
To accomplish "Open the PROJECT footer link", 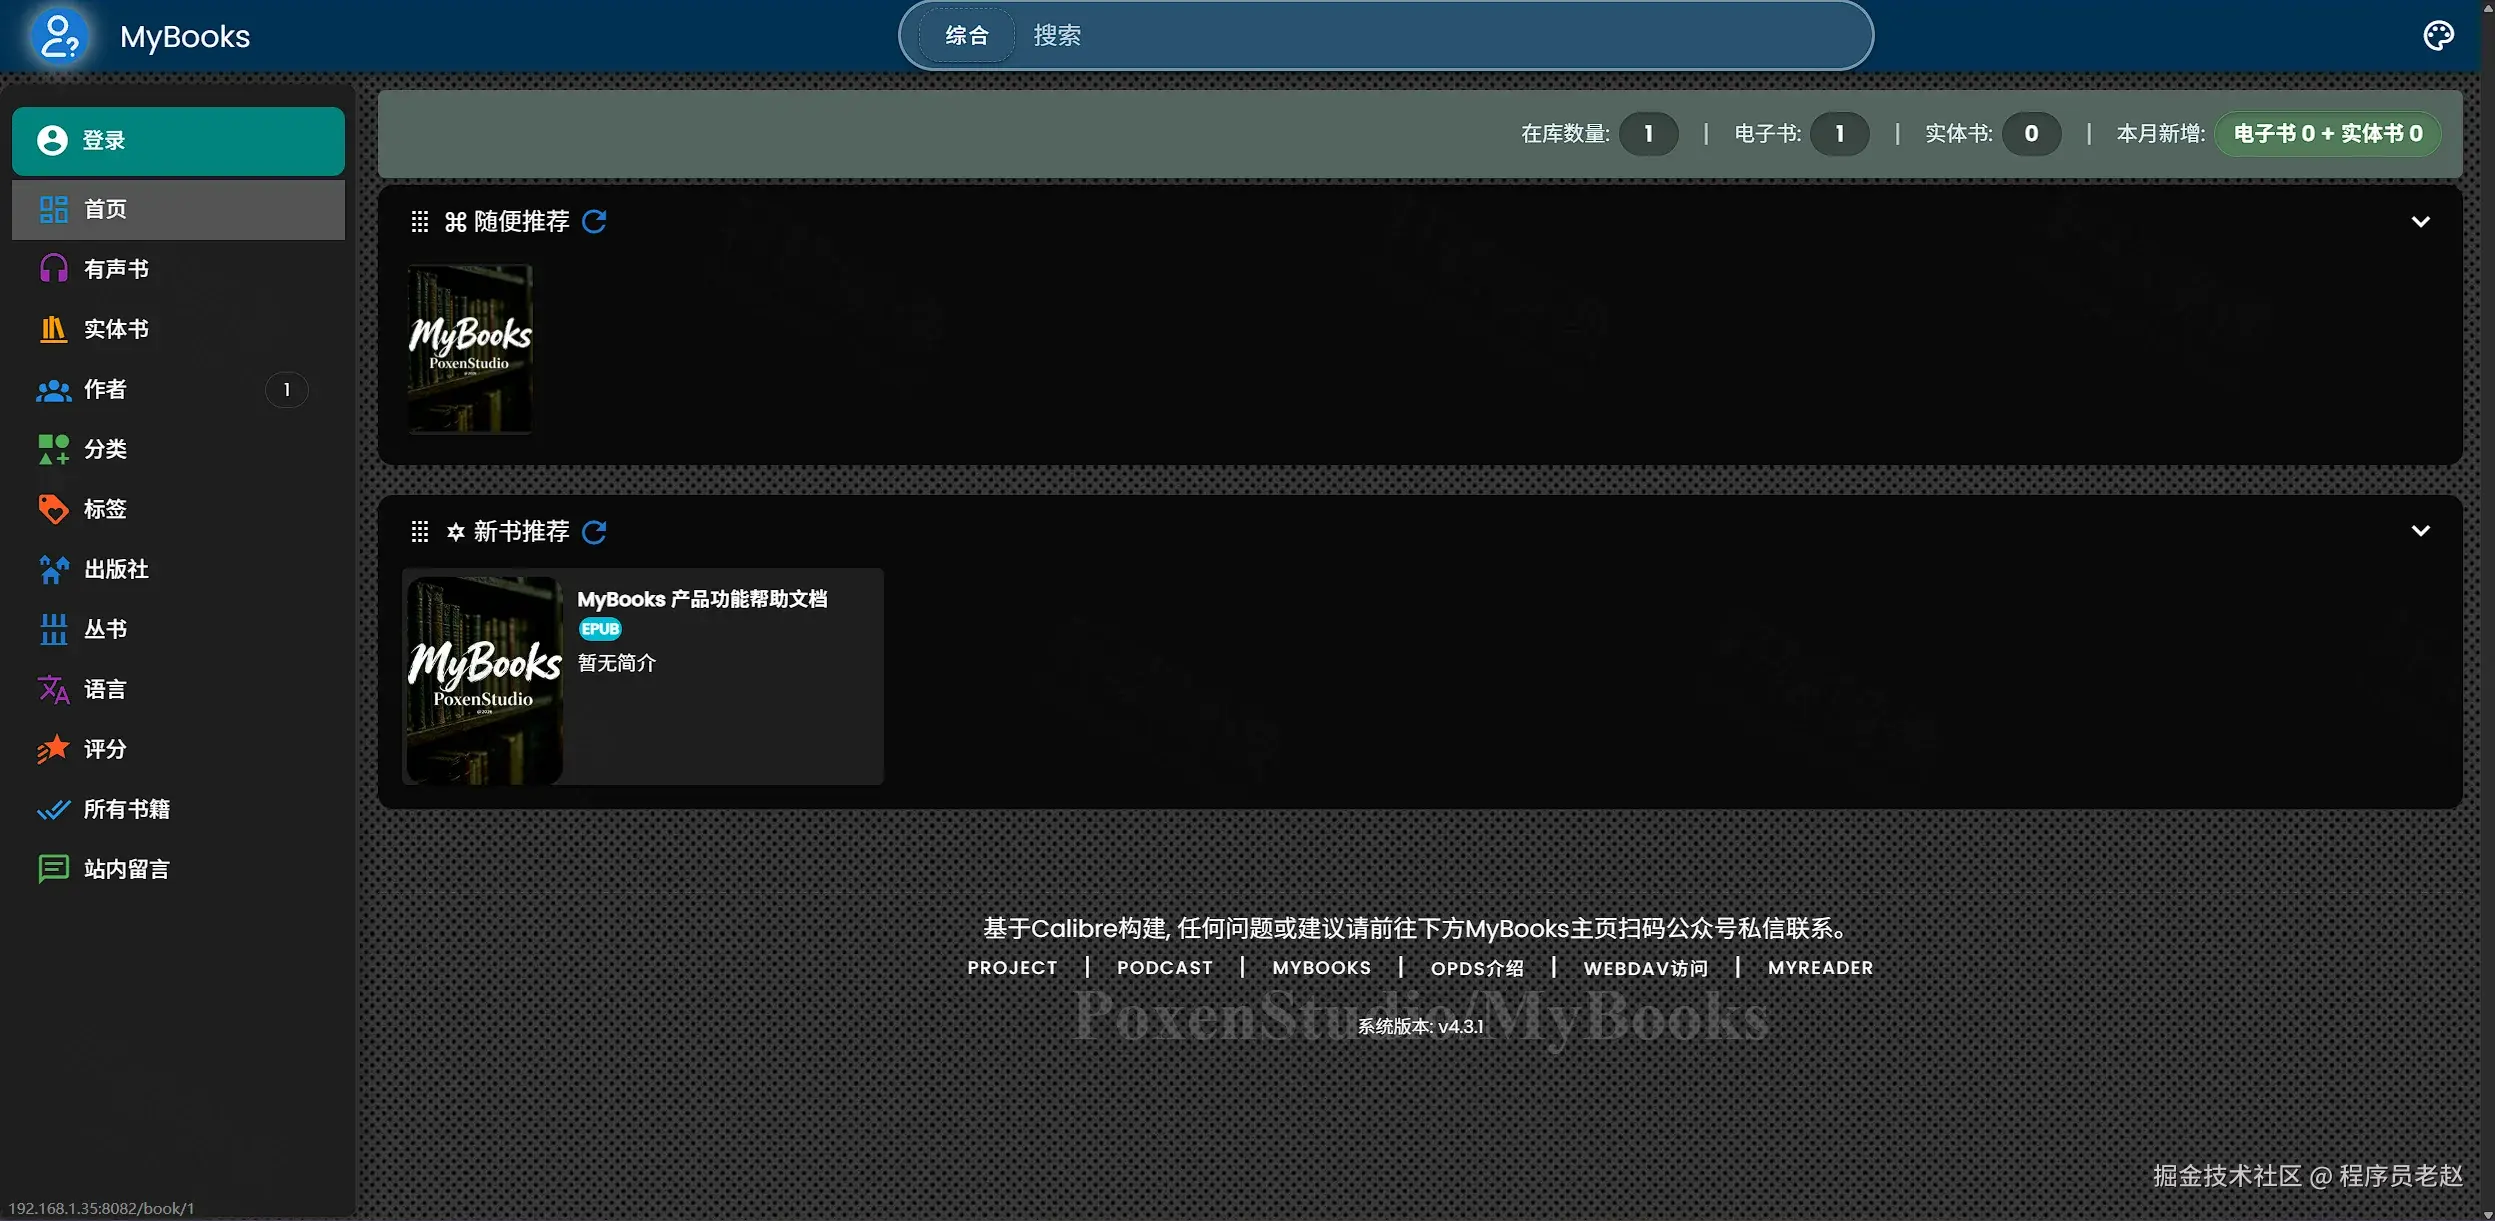I will (x=1012, y=968).
